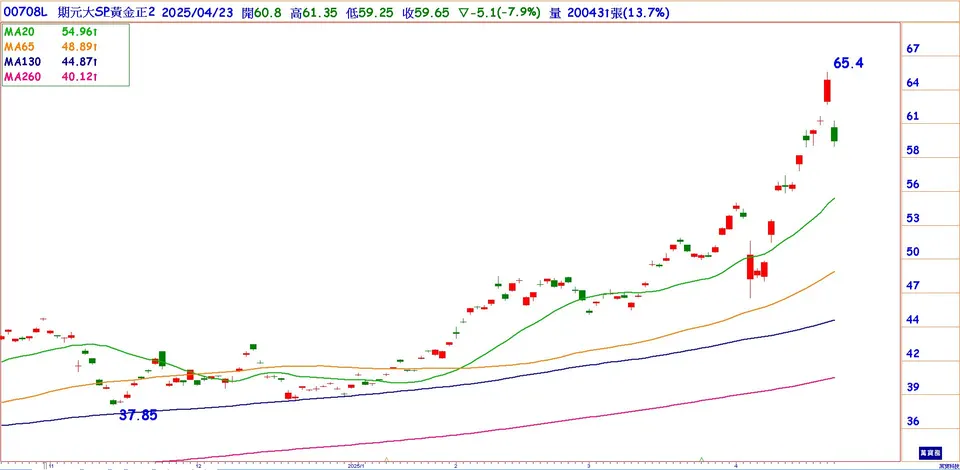This screenshot has height=470, width=960.
Task: Click price axis label 58
Action: pos(913,151)
